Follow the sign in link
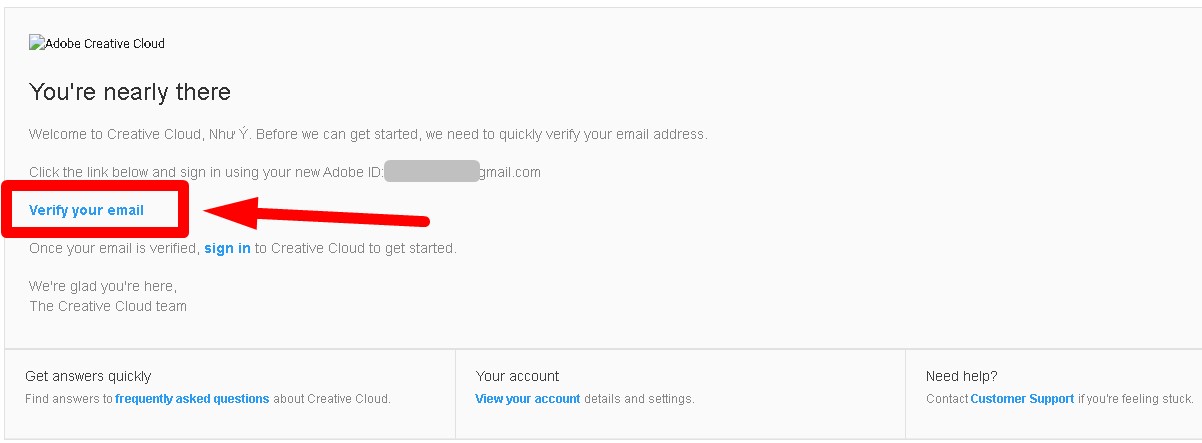Screen dimensions: 1202x443 [227, 248]
